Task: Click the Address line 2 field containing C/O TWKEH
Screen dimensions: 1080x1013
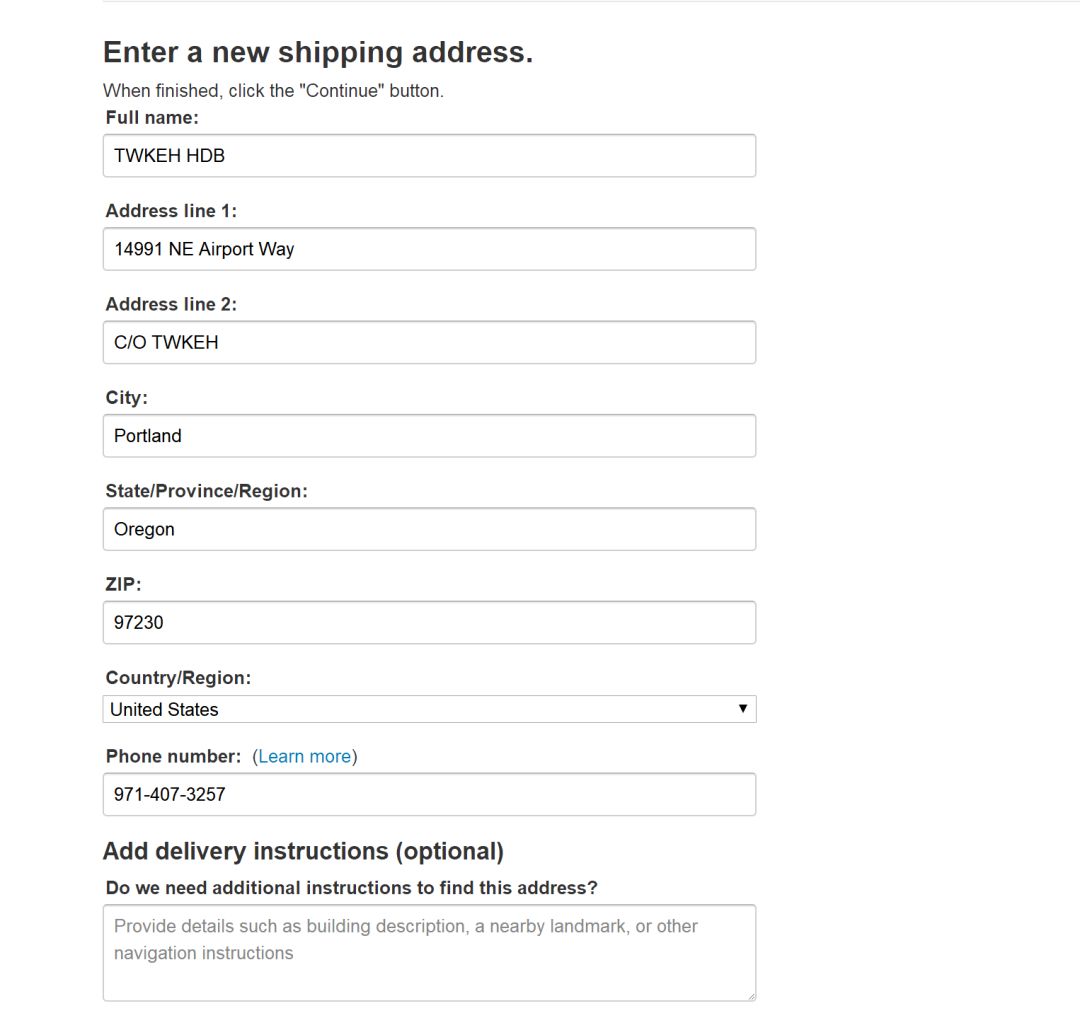Action: click(429, 342)
